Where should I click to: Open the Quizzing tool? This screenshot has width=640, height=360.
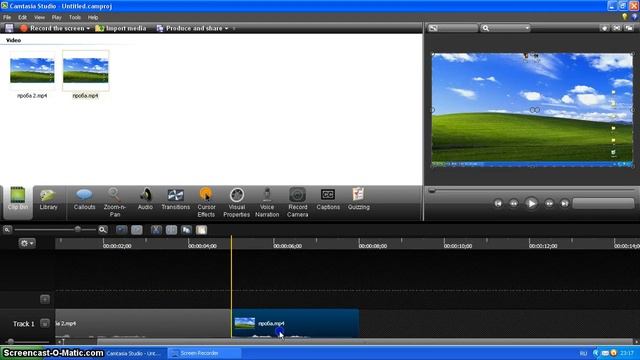(x=358, y=199)
